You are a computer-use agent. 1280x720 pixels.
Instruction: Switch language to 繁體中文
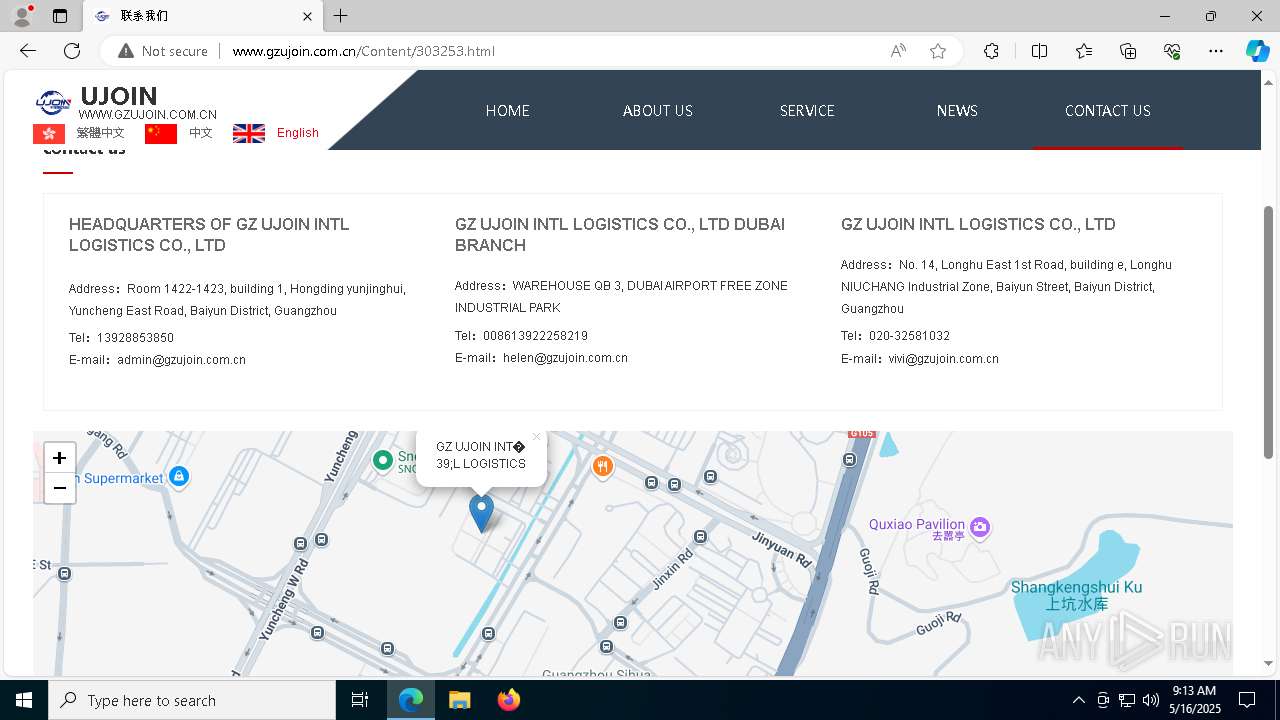pyautogui.click(x=100, y=133)
